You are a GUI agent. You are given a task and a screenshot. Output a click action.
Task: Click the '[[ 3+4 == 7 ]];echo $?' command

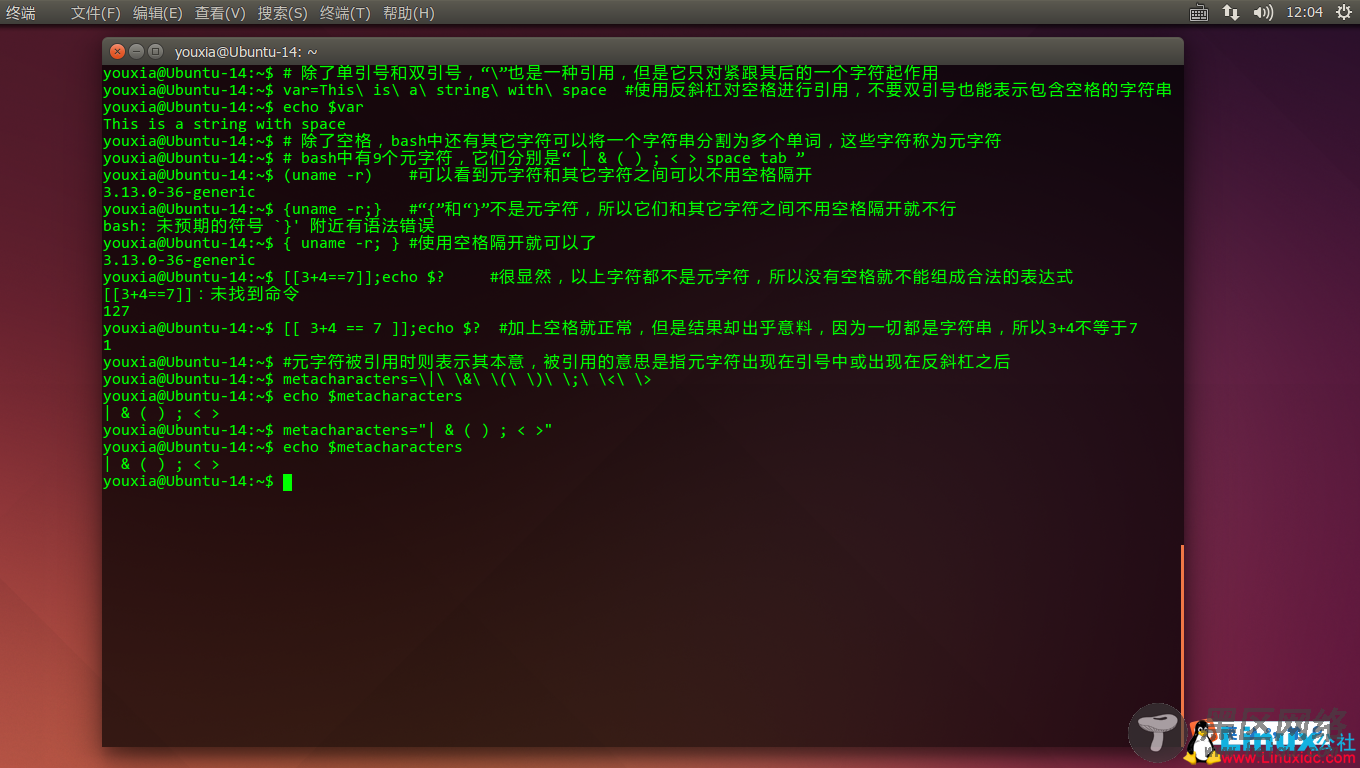[x=382, y=328]
